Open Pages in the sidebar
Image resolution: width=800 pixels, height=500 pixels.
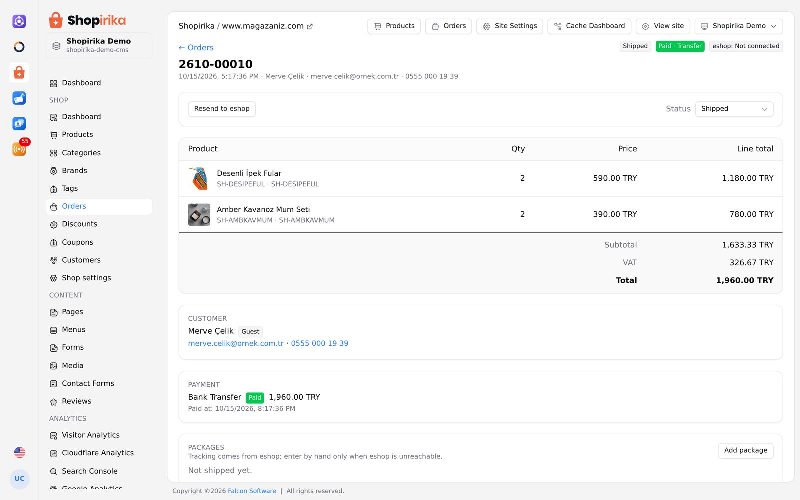pyautogui.click(x=72, y=312)
